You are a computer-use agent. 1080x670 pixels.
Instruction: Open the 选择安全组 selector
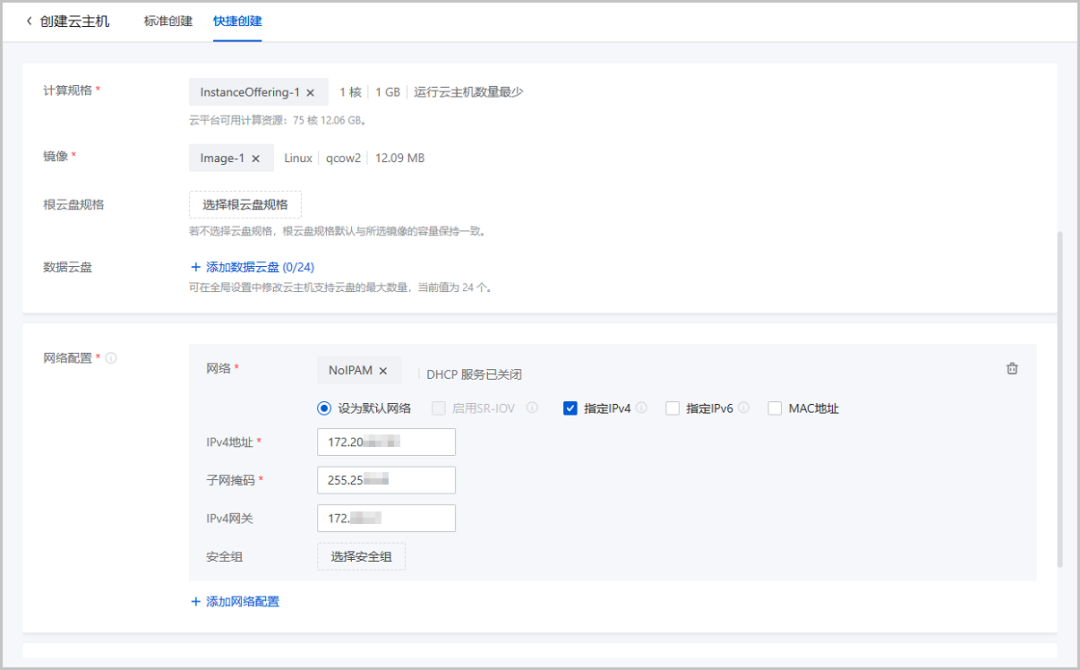tap(361, 556)
